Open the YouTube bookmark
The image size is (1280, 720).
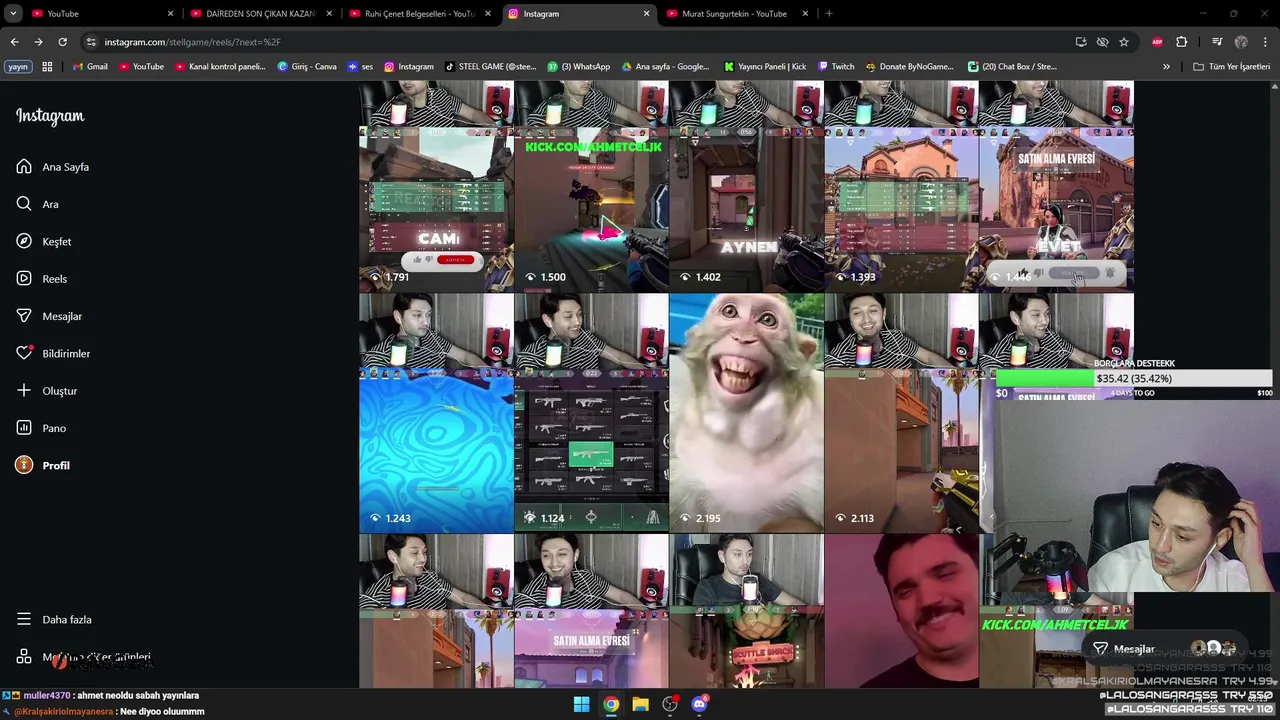[x=141, y=67]
